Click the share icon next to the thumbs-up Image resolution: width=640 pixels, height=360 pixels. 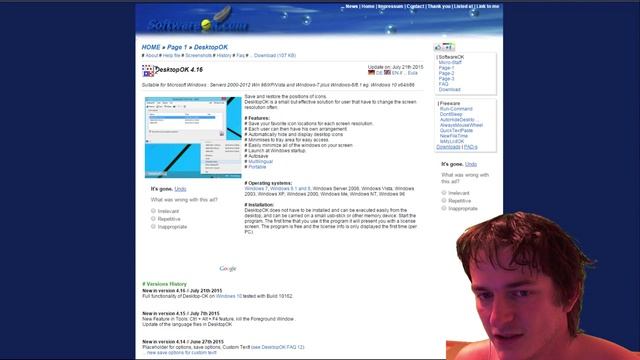[449, 47]
